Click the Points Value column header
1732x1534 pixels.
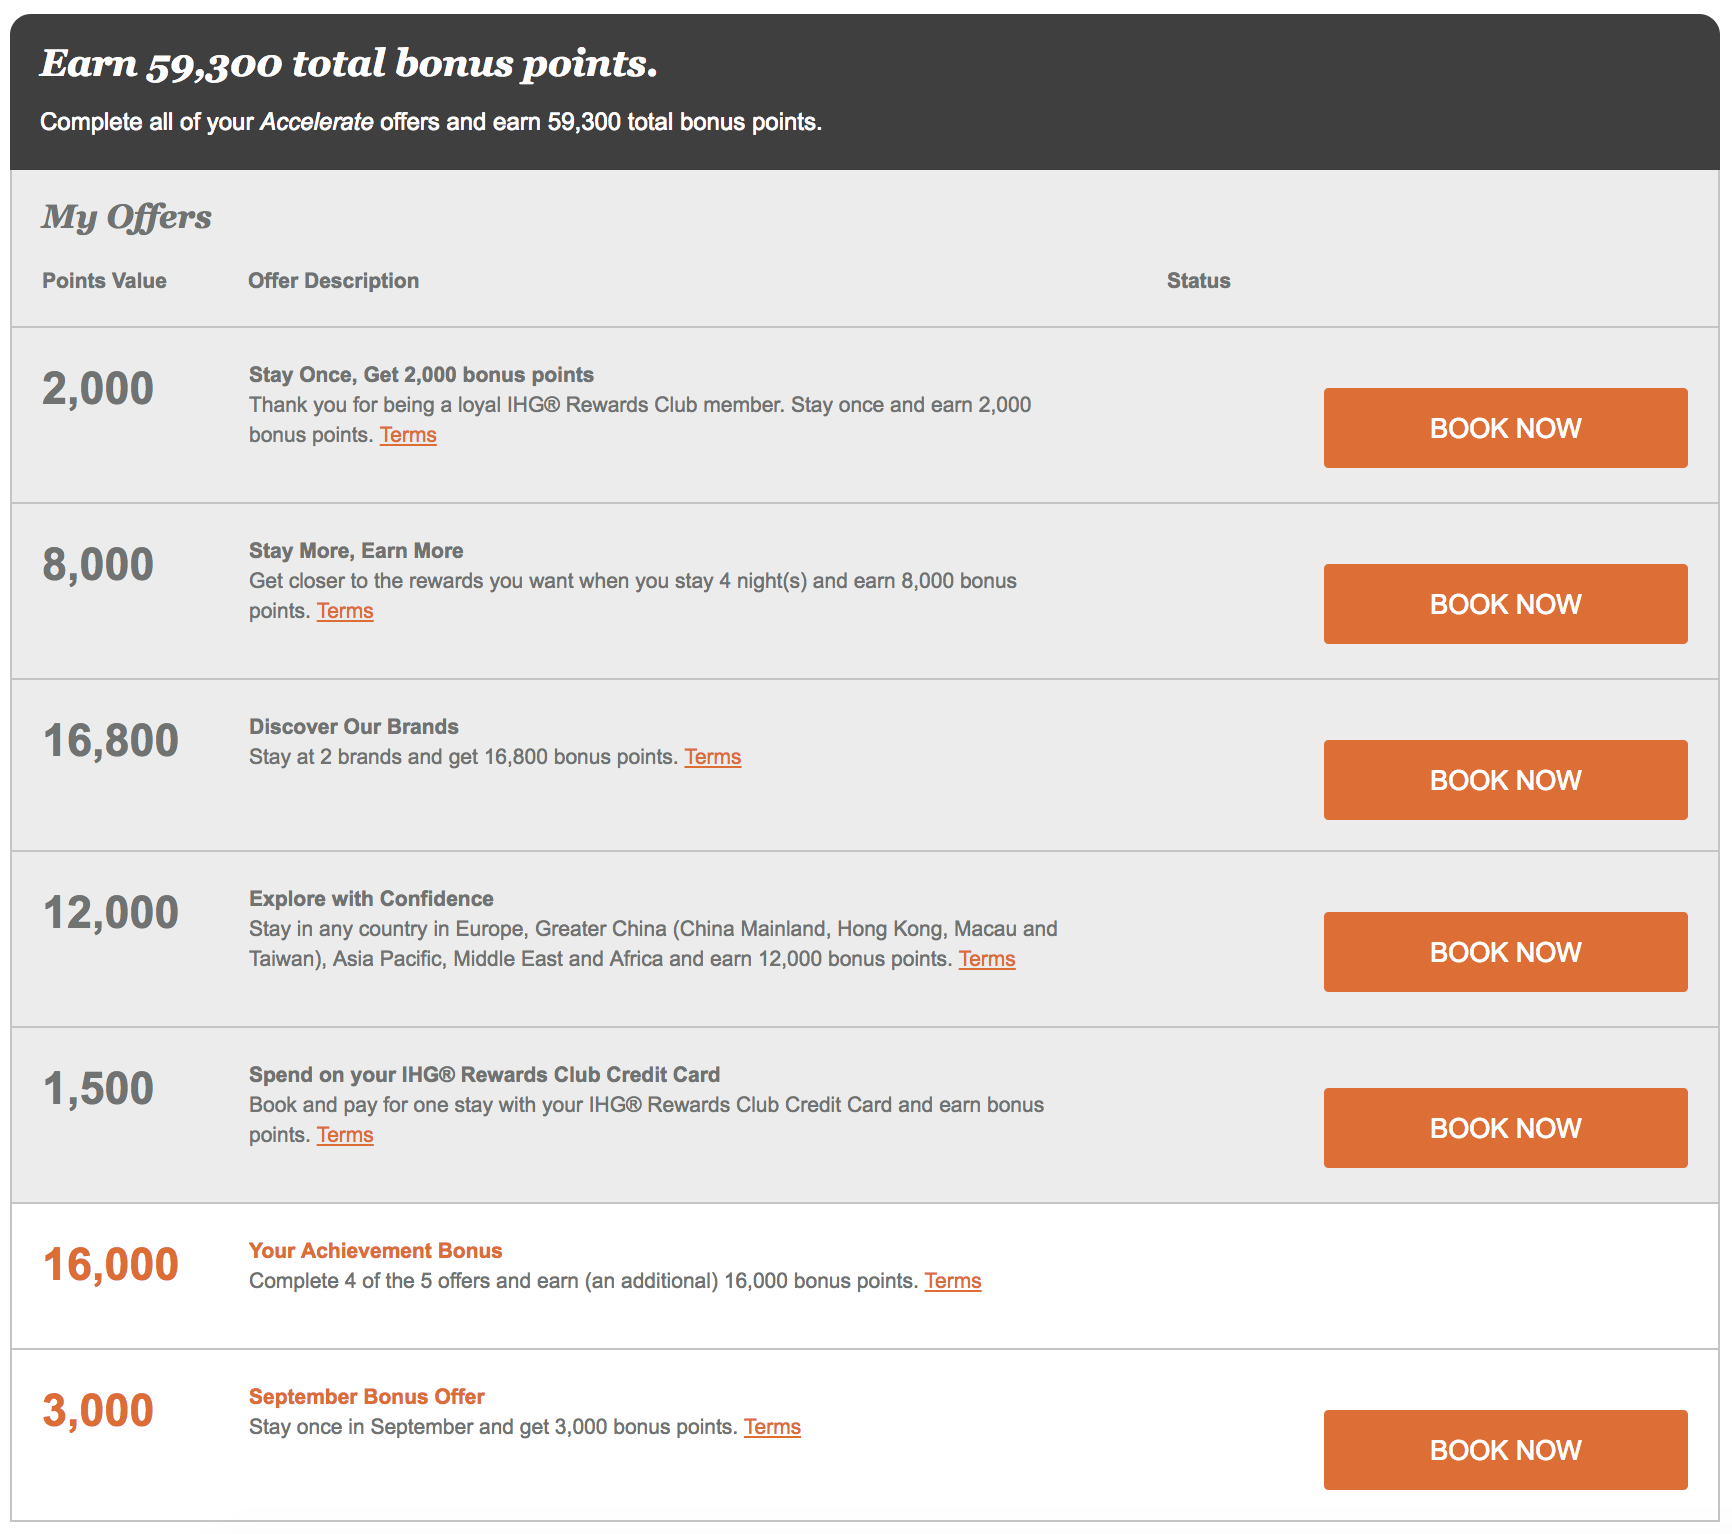(x=104, y=281)
